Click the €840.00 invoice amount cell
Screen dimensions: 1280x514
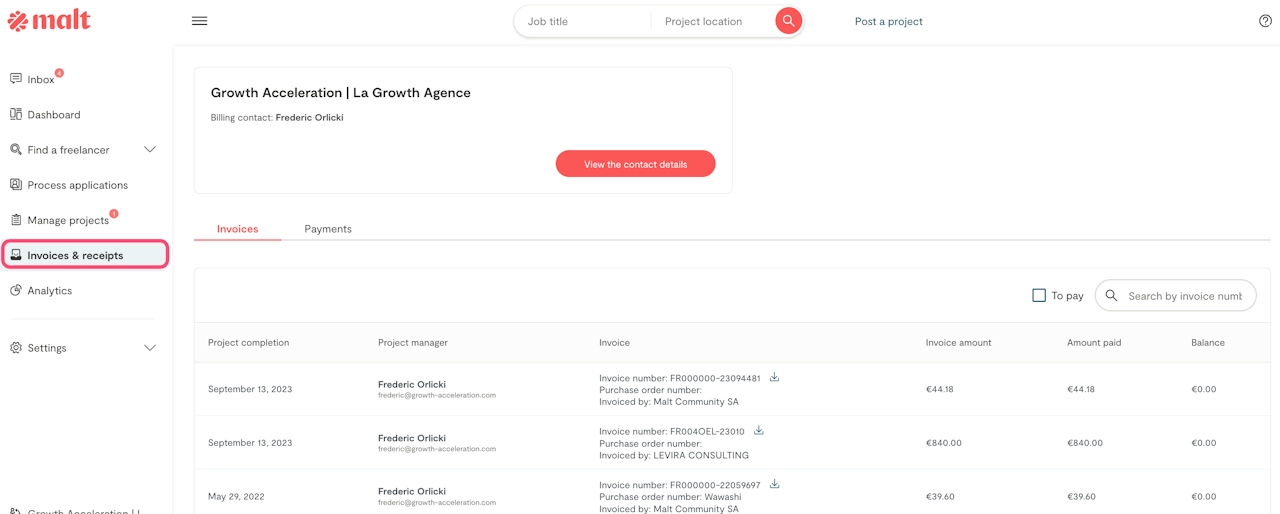click(944, 443)
